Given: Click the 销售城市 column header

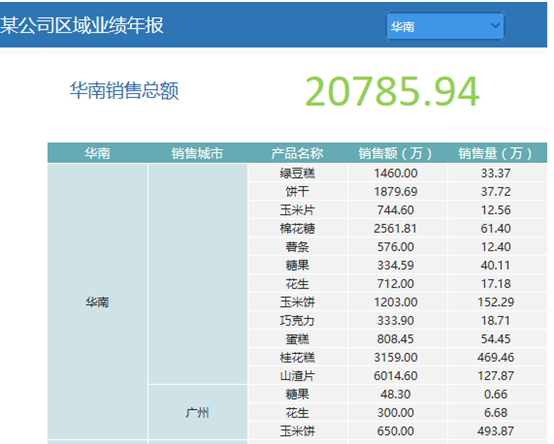Looking at the screenshot, I should [x=197, y=153].
